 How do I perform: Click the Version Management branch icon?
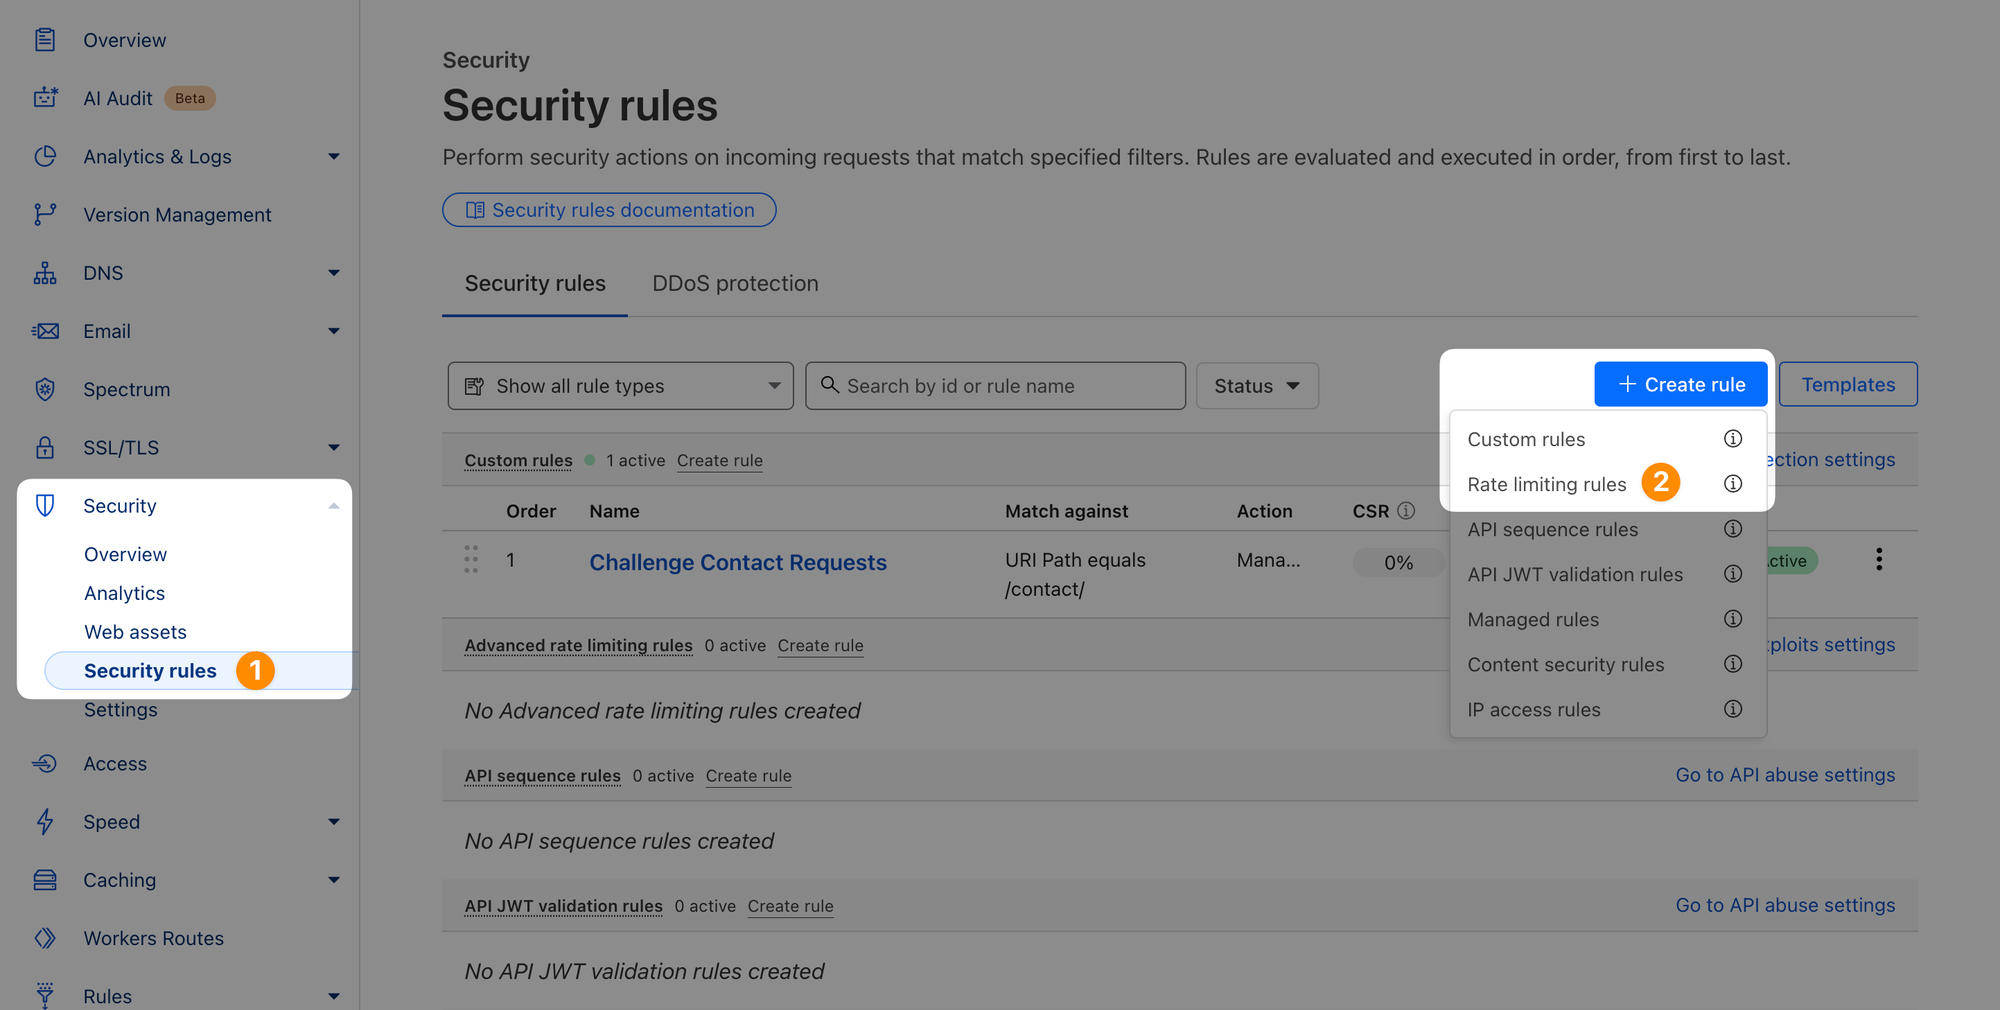point(45,214)
